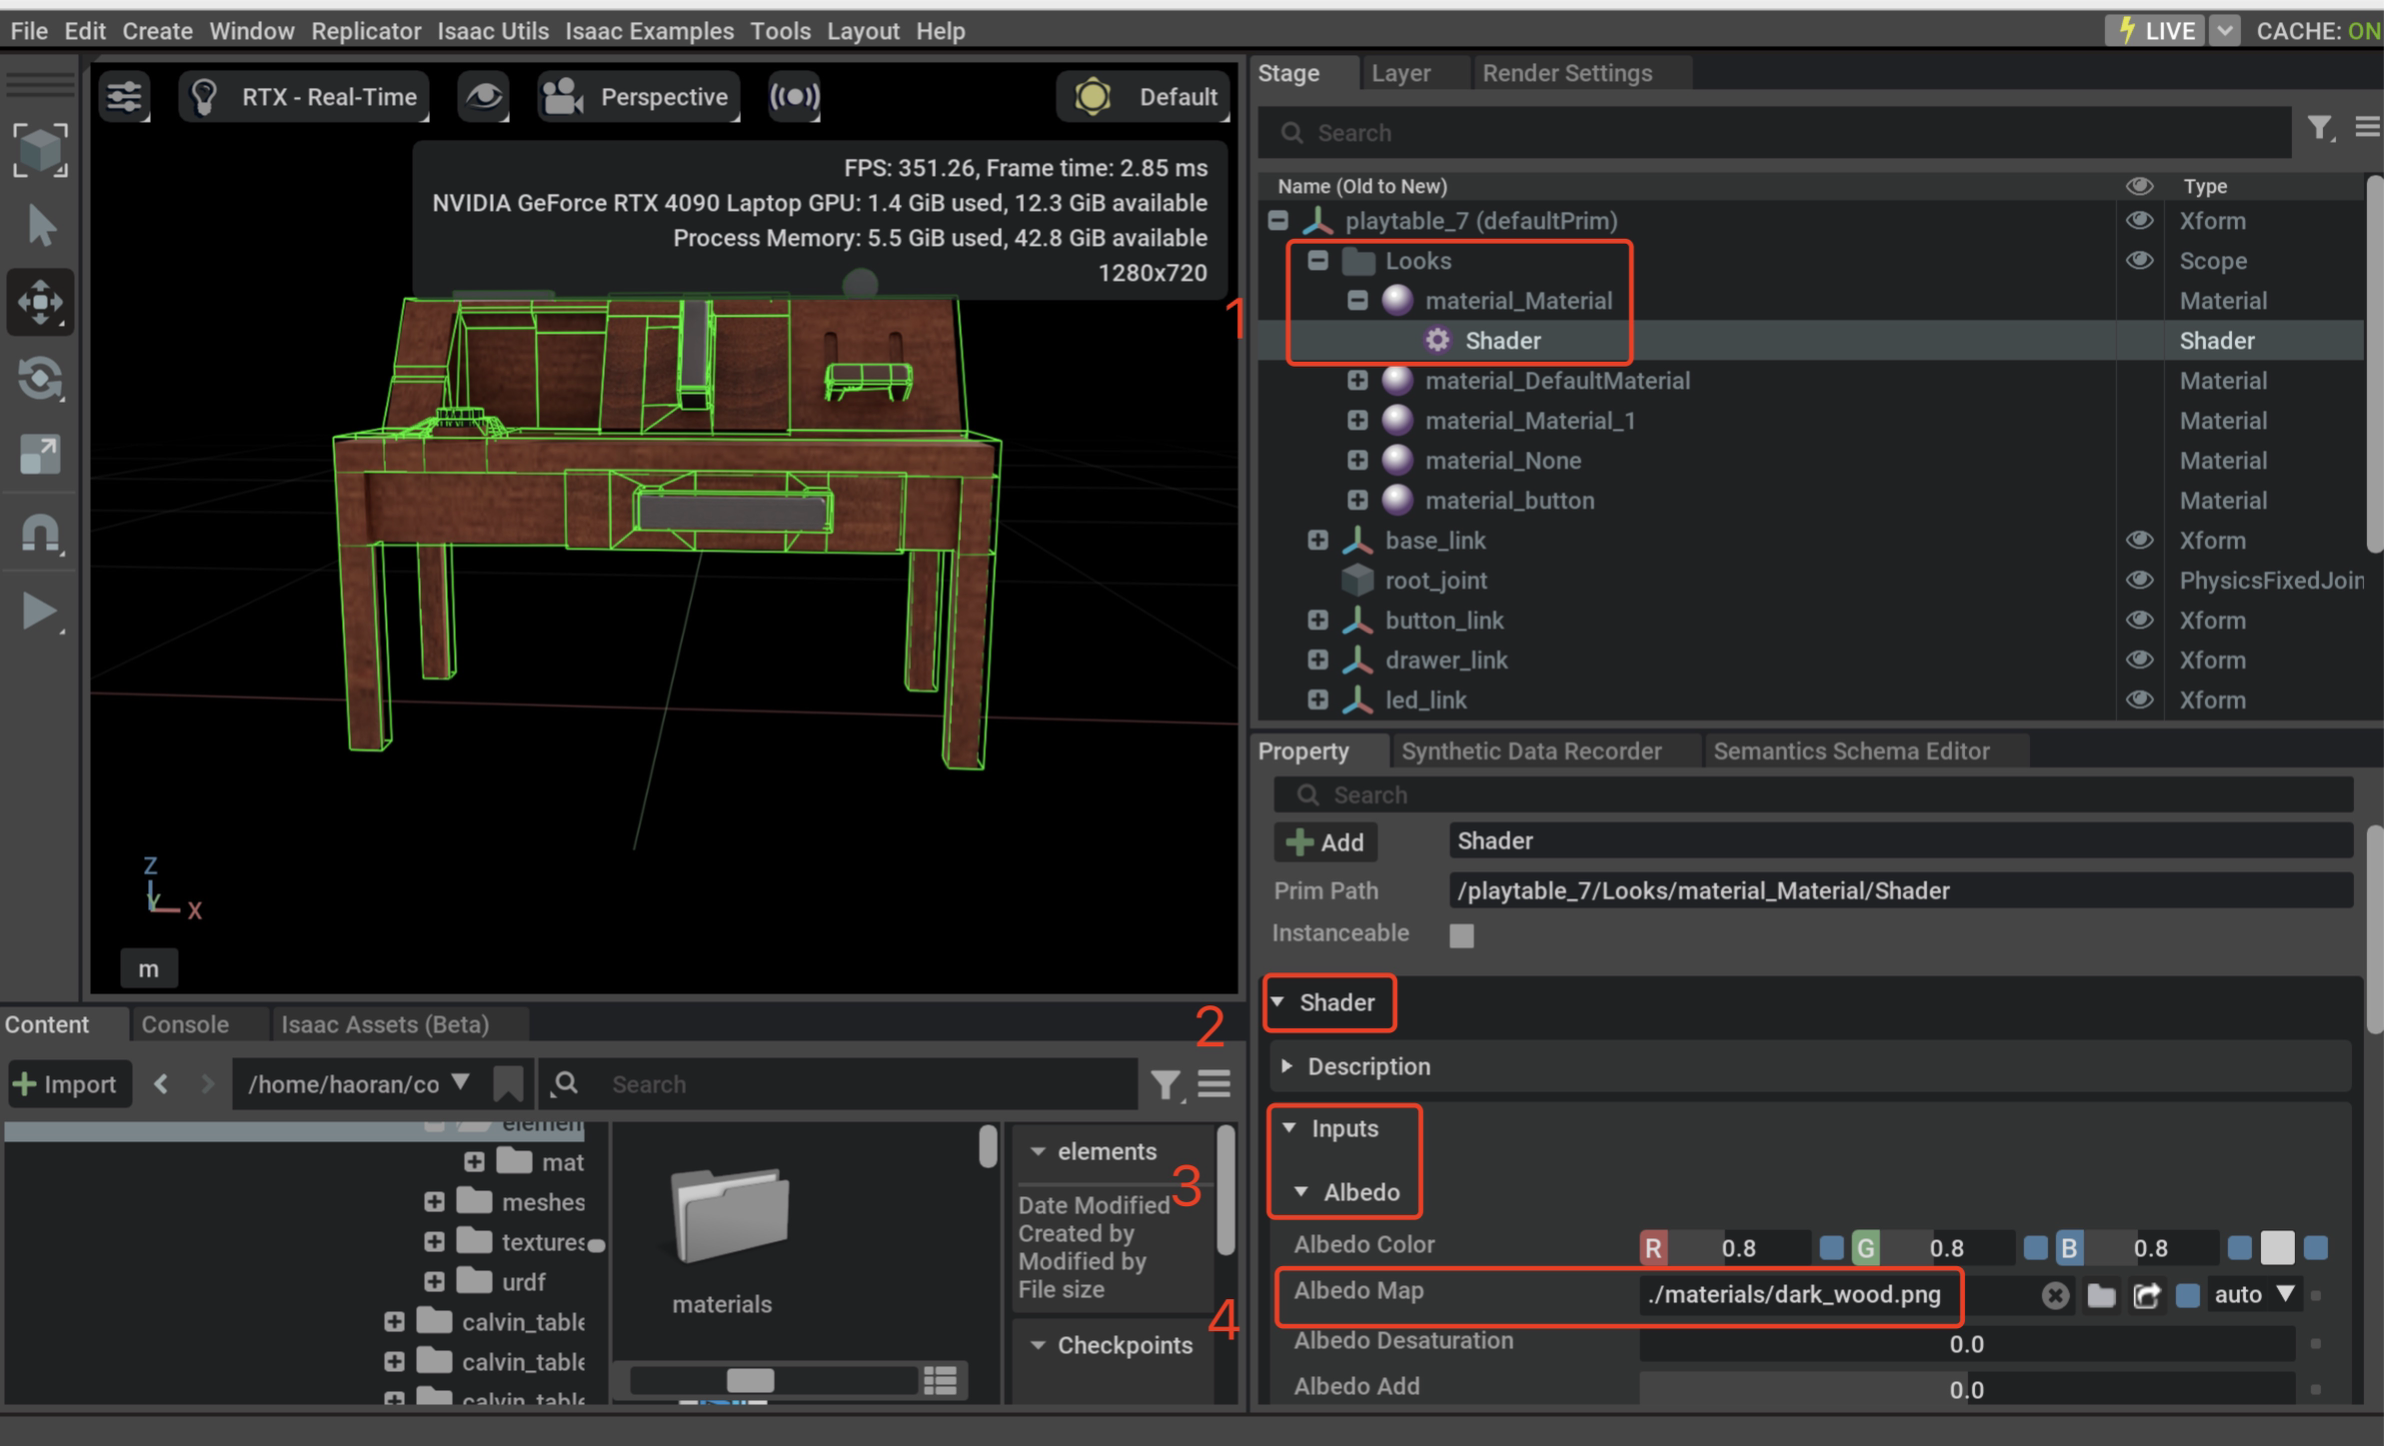Viewport: 2384px width, 1446px height.
Task: Select the Move tool in left toolbar
Action: coord(40,302)
